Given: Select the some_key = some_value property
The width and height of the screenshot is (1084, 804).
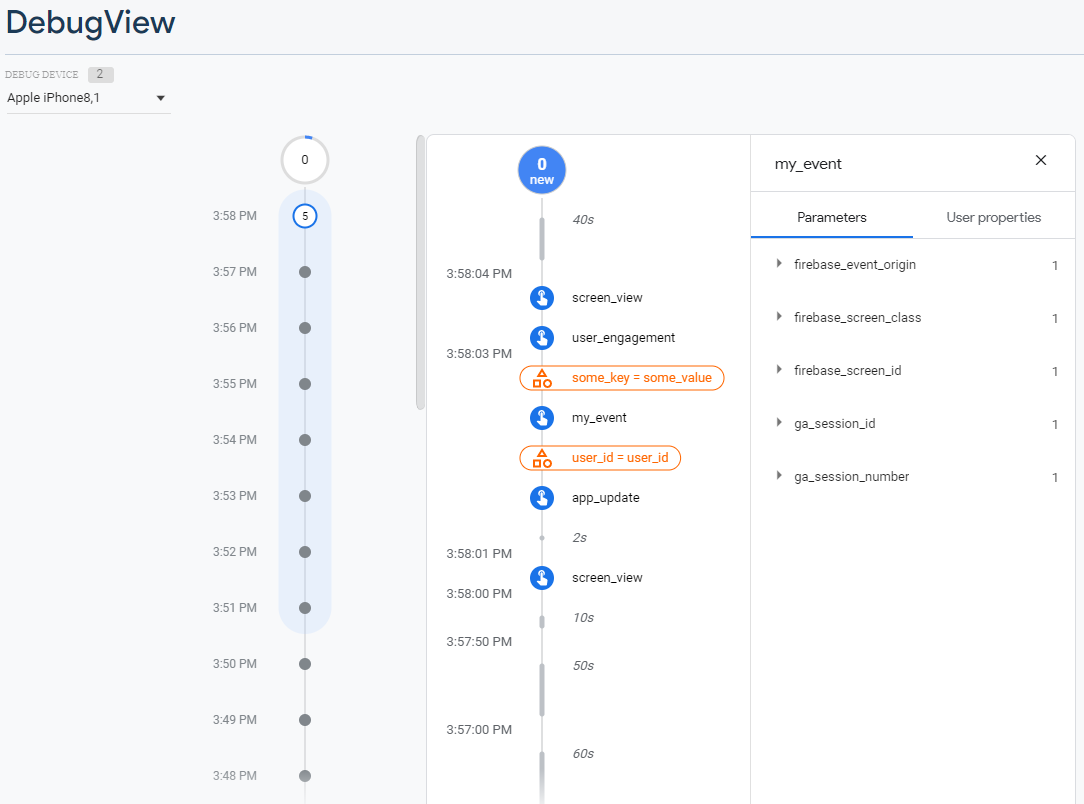Looking at the screenshot, I should 622,378.
